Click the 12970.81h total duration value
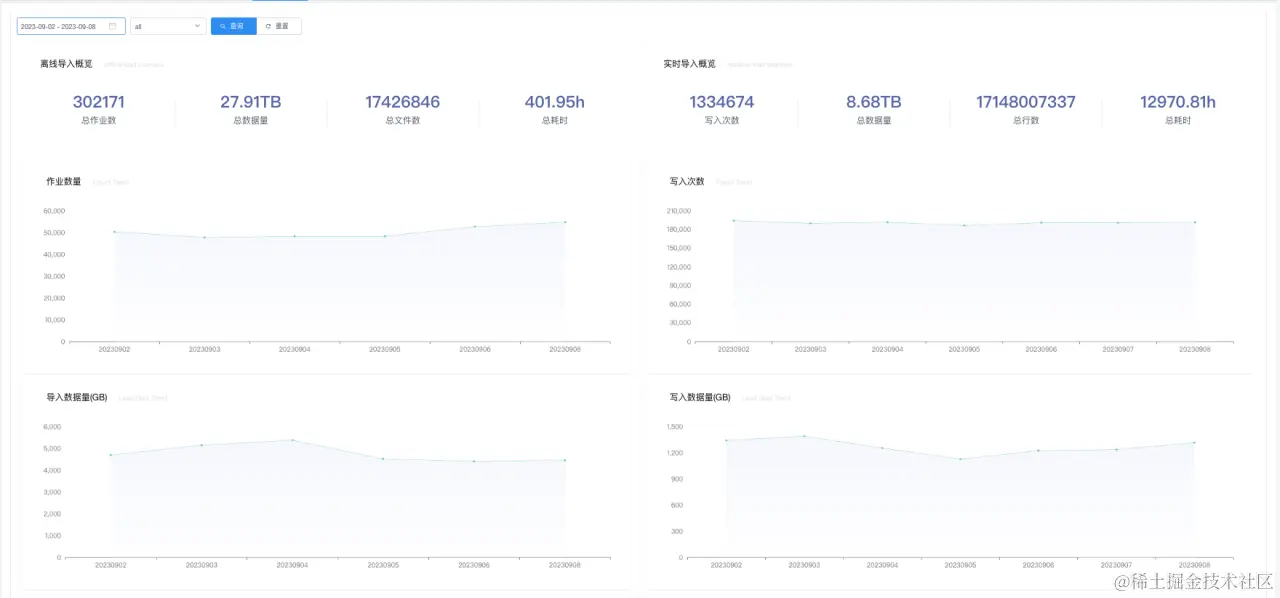The height and width of the screenshot is (598, 1280). click(1178, 102)
